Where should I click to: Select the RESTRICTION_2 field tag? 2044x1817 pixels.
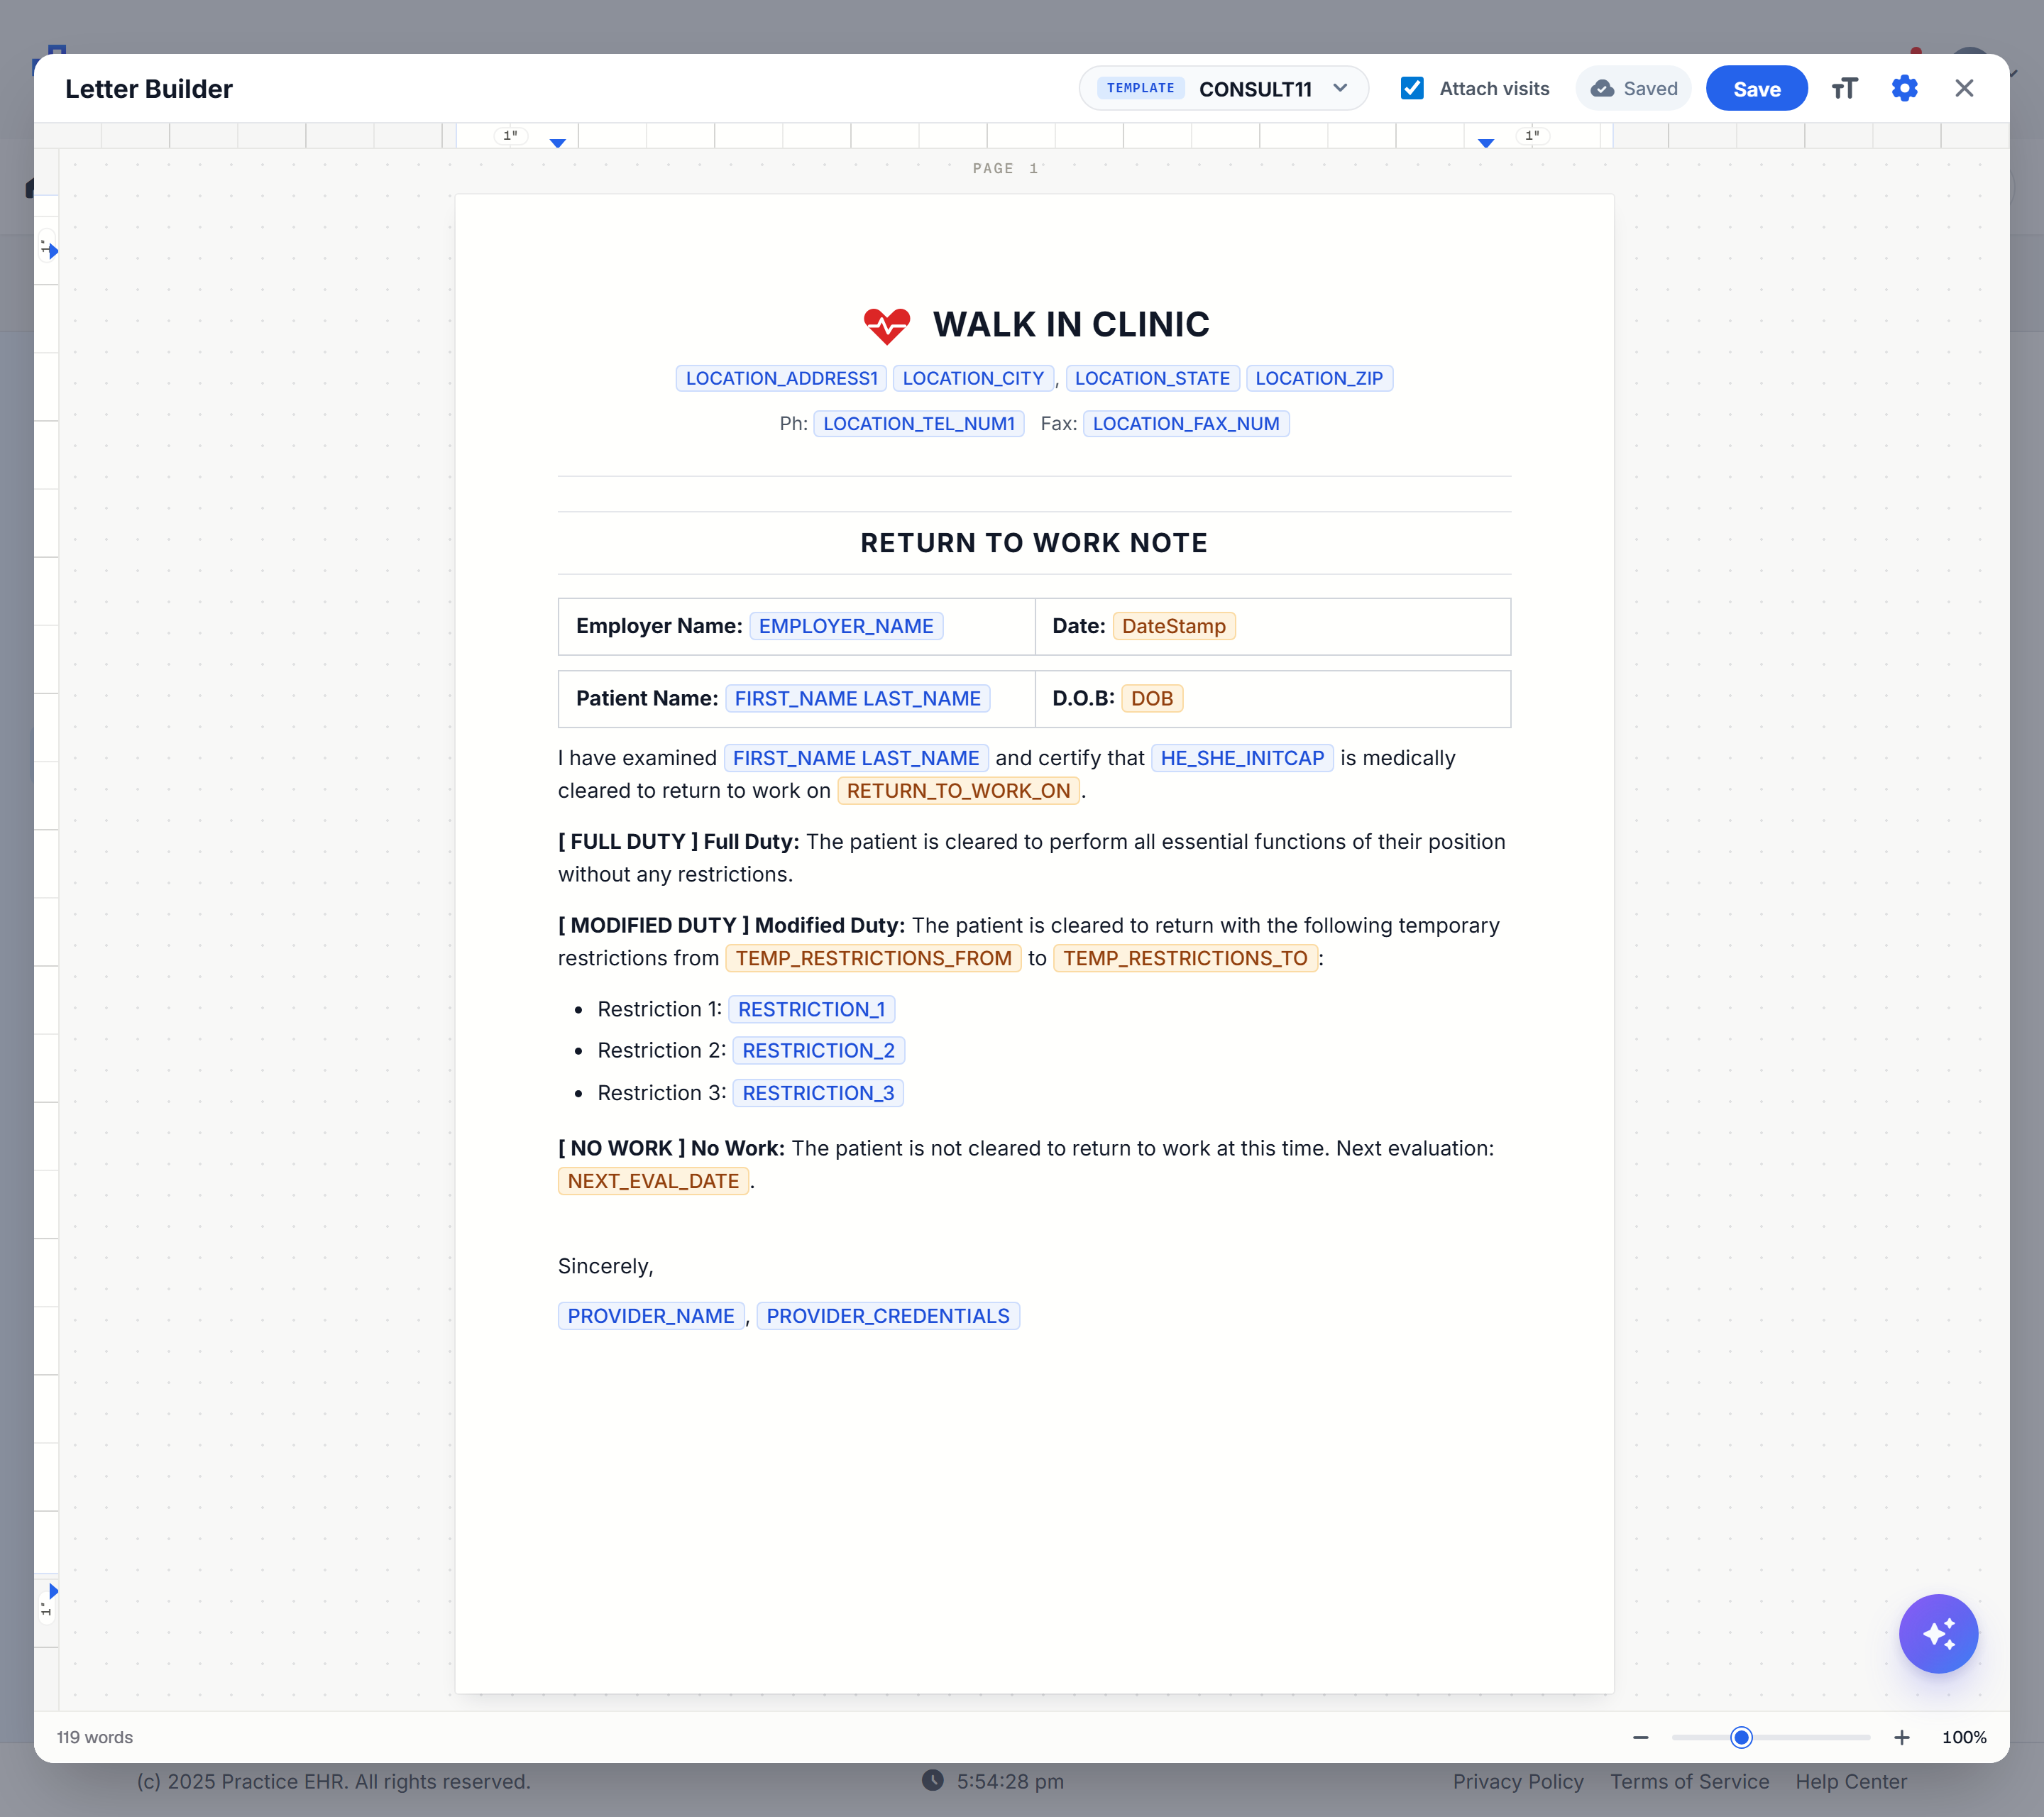tap(819, 1050)
